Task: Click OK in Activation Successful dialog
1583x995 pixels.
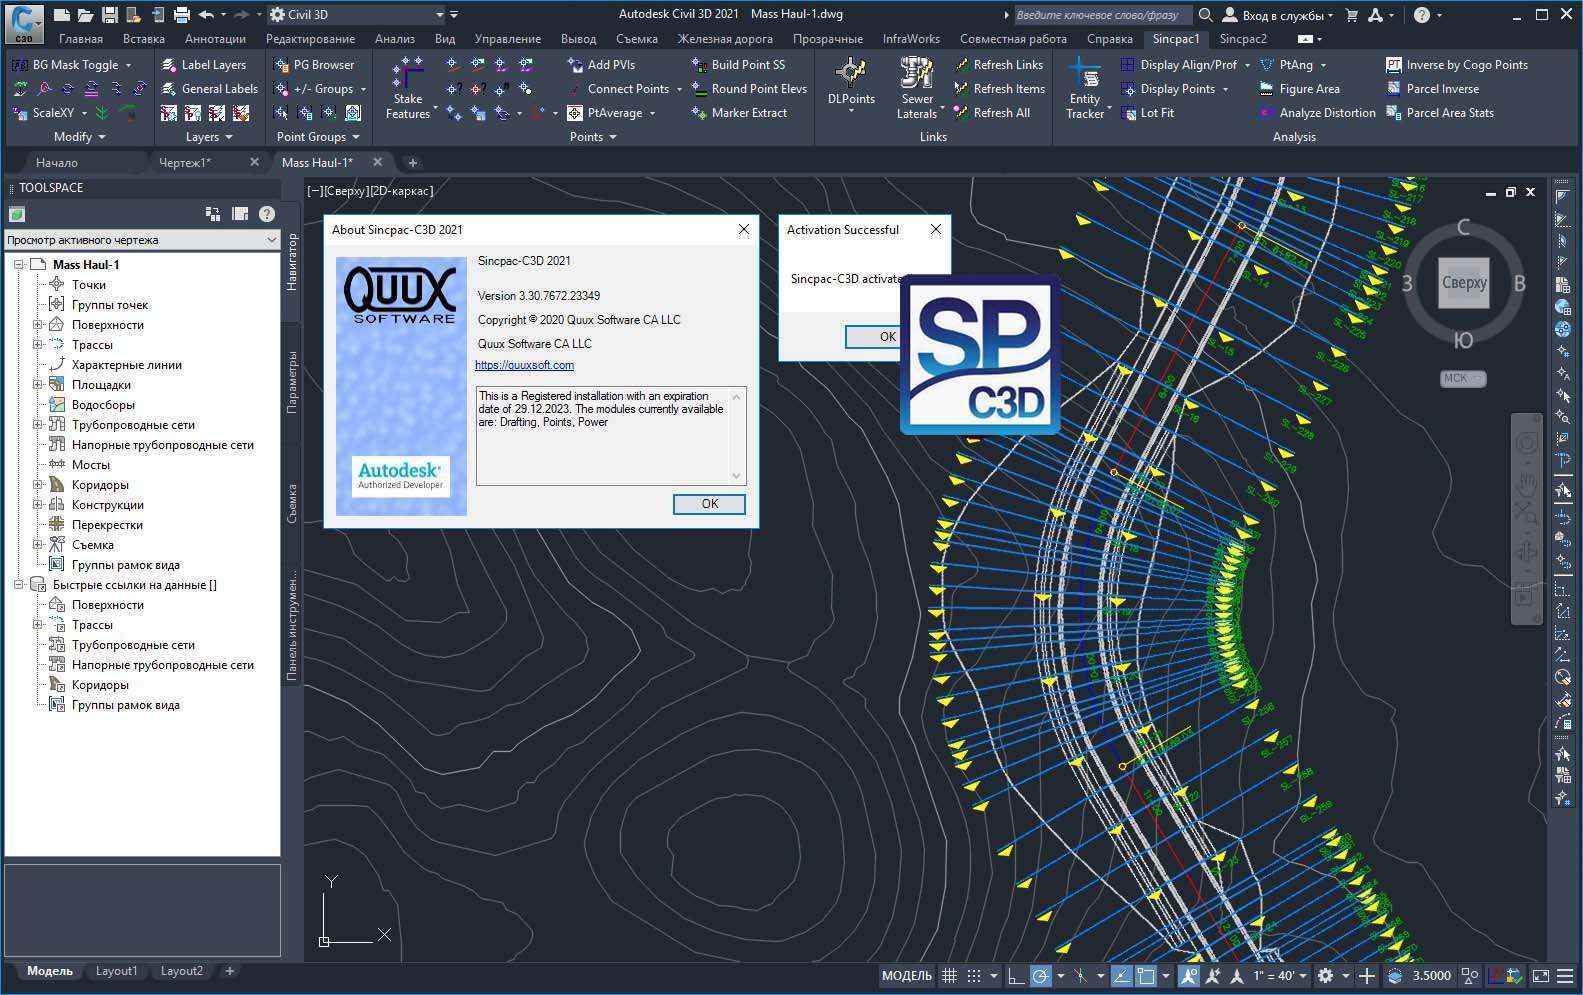Action: point(873,337)
